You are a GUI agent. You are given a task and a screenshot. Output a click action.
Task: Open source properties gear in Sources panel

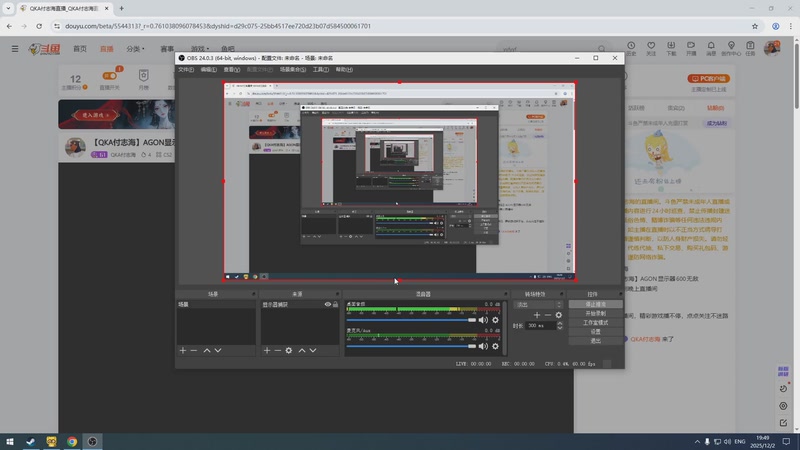tap(289, 351)
